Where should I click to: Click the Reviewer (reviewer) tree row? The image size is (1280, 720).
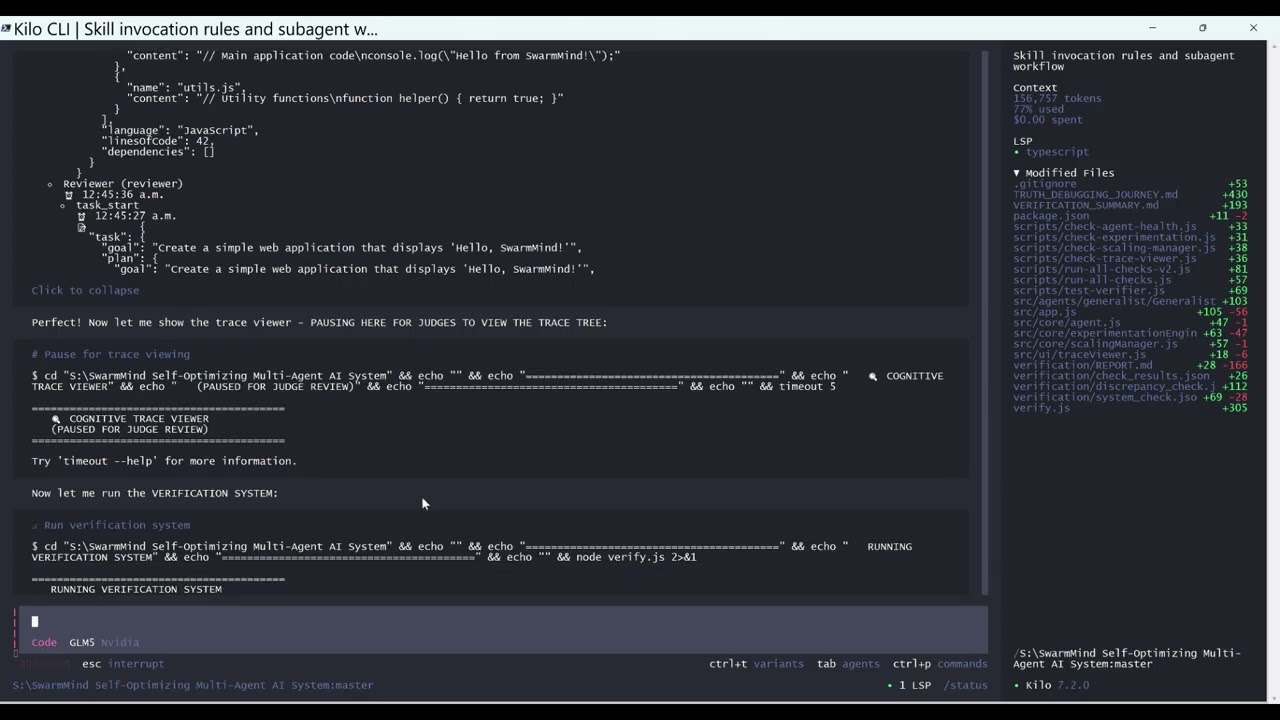[x=123, y=184]
